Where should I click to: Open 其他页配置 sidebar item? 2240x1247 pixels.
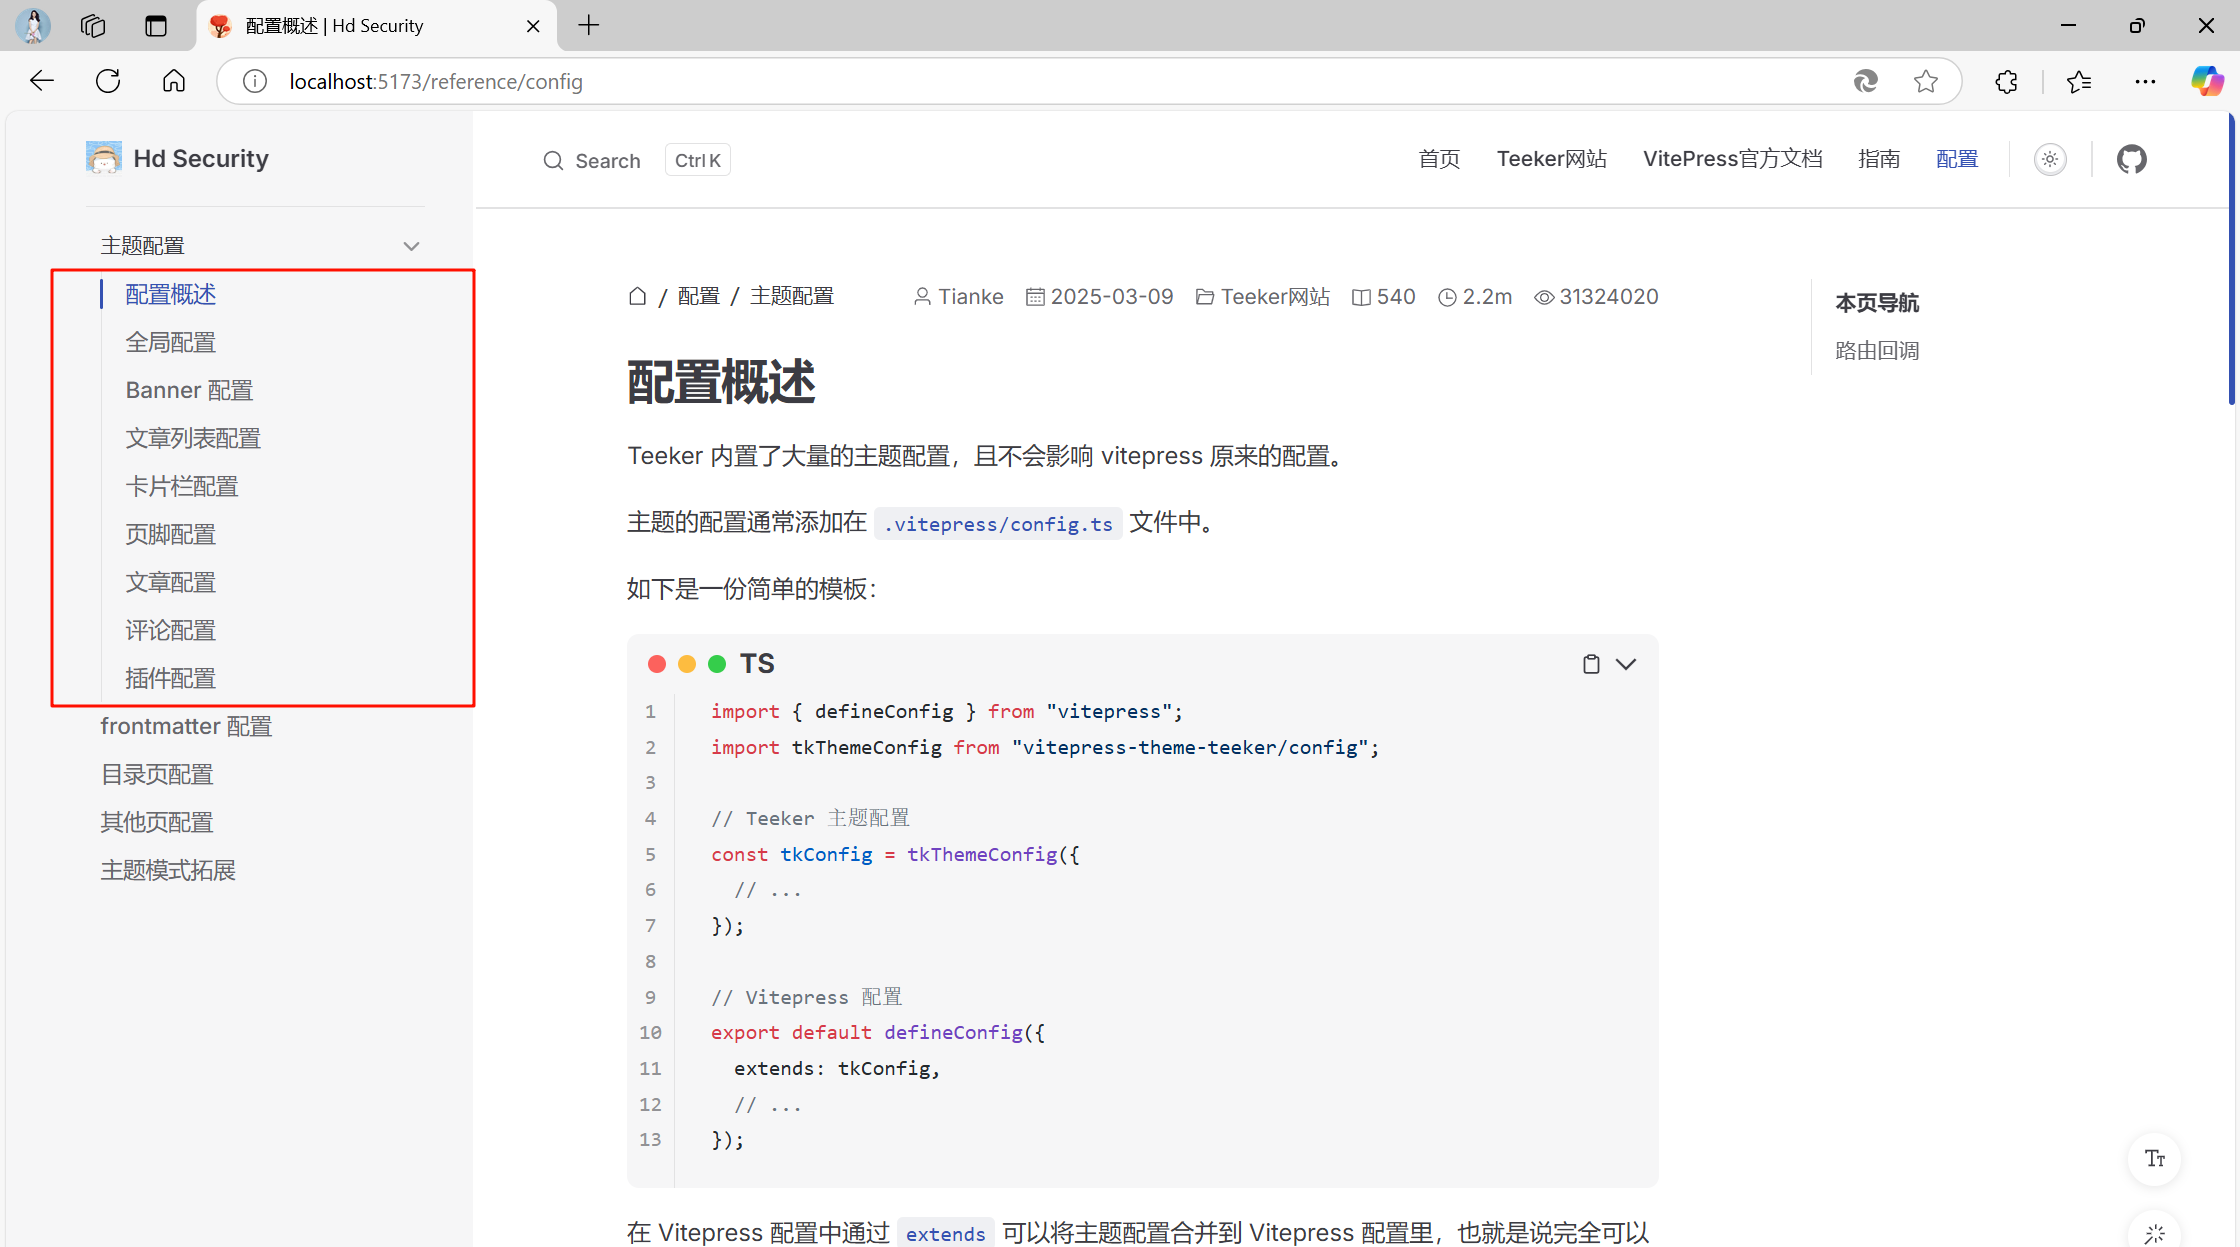coord(157,822)
